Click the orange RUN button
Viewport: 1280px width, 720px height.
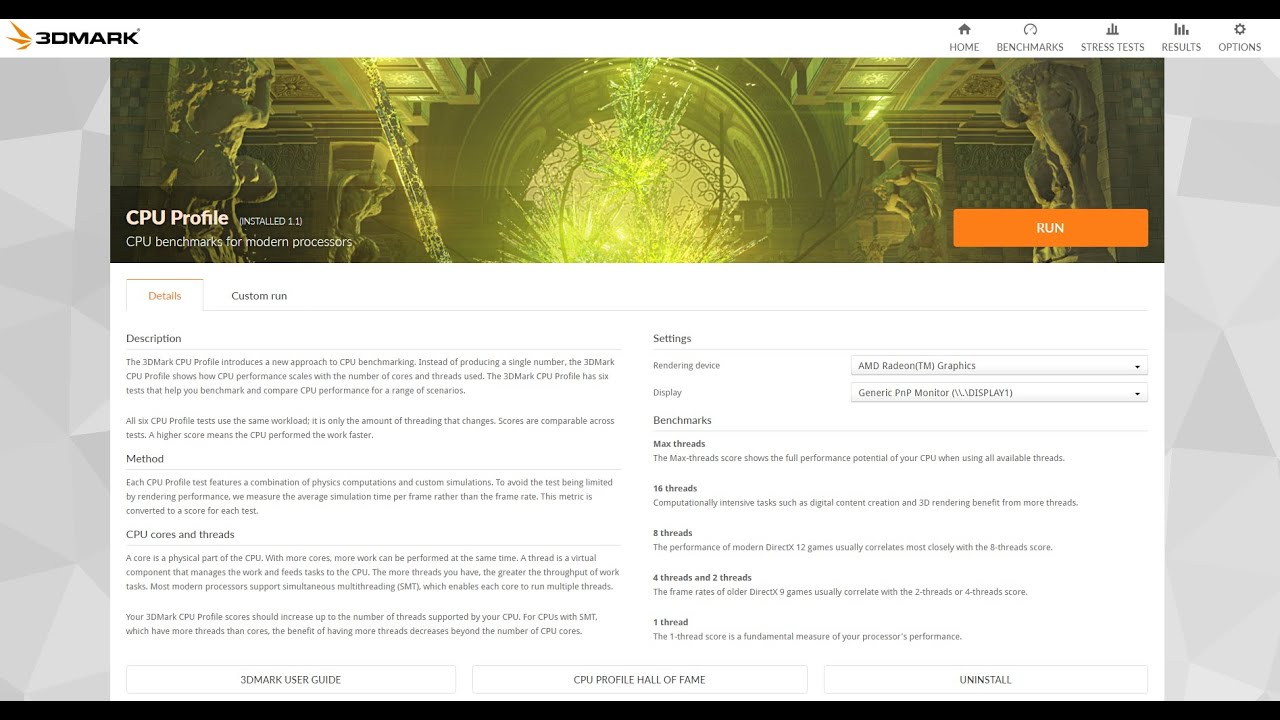pyautogui.click(x=1050, y=228)
